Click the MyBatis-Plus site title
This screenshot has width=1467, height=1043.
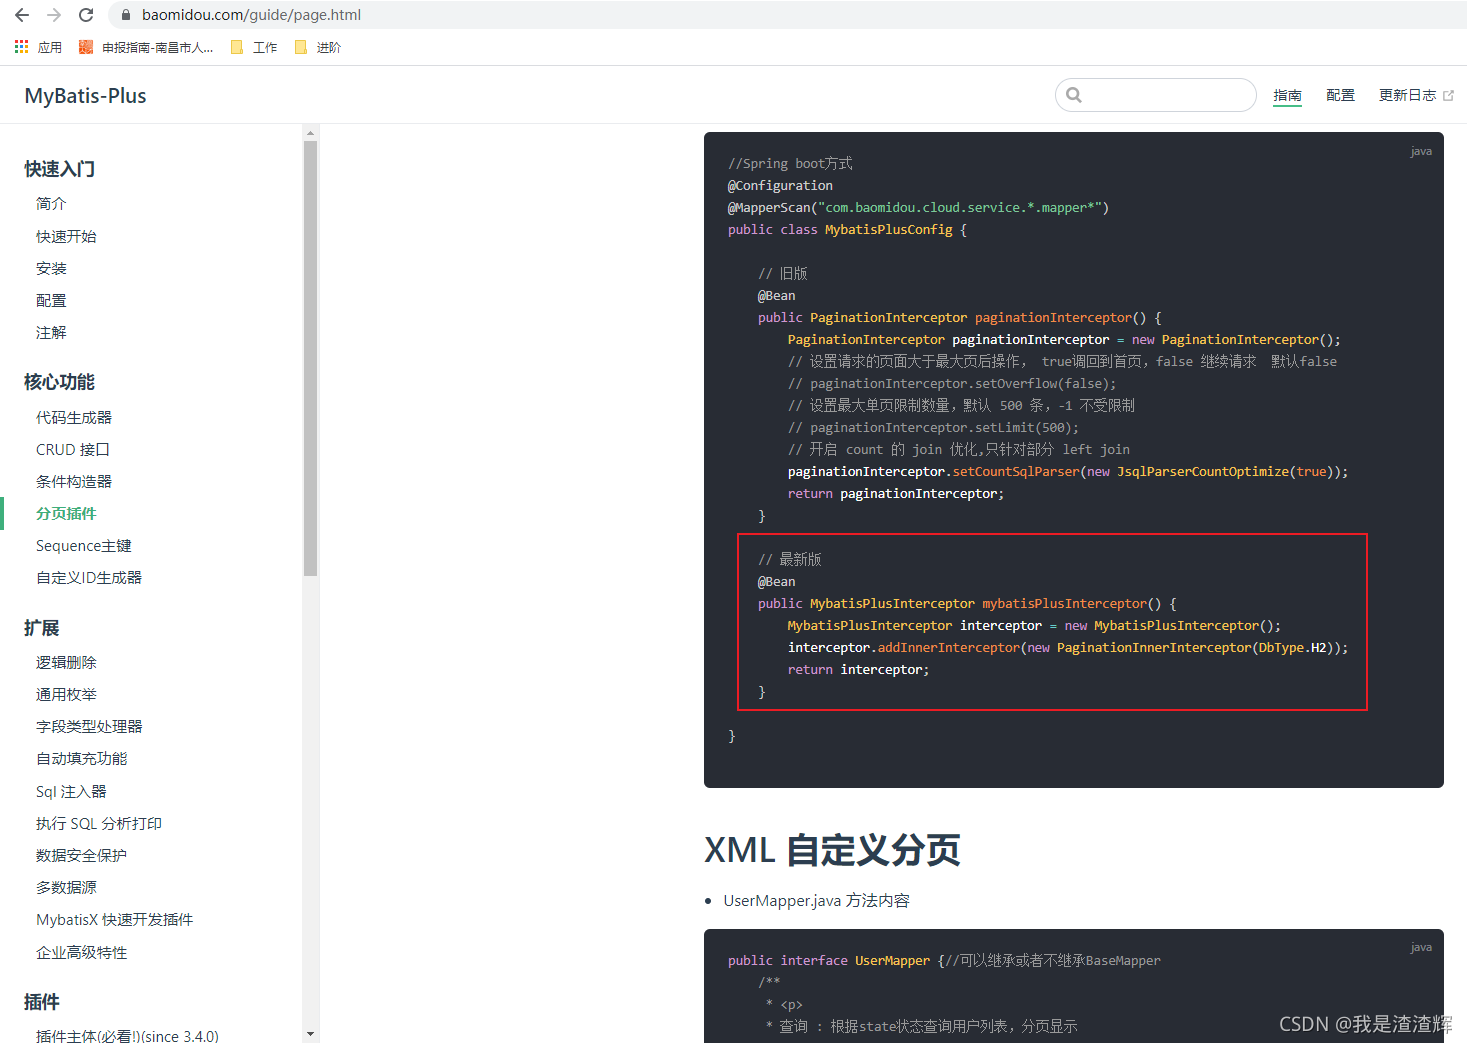[x=85, y=96]
